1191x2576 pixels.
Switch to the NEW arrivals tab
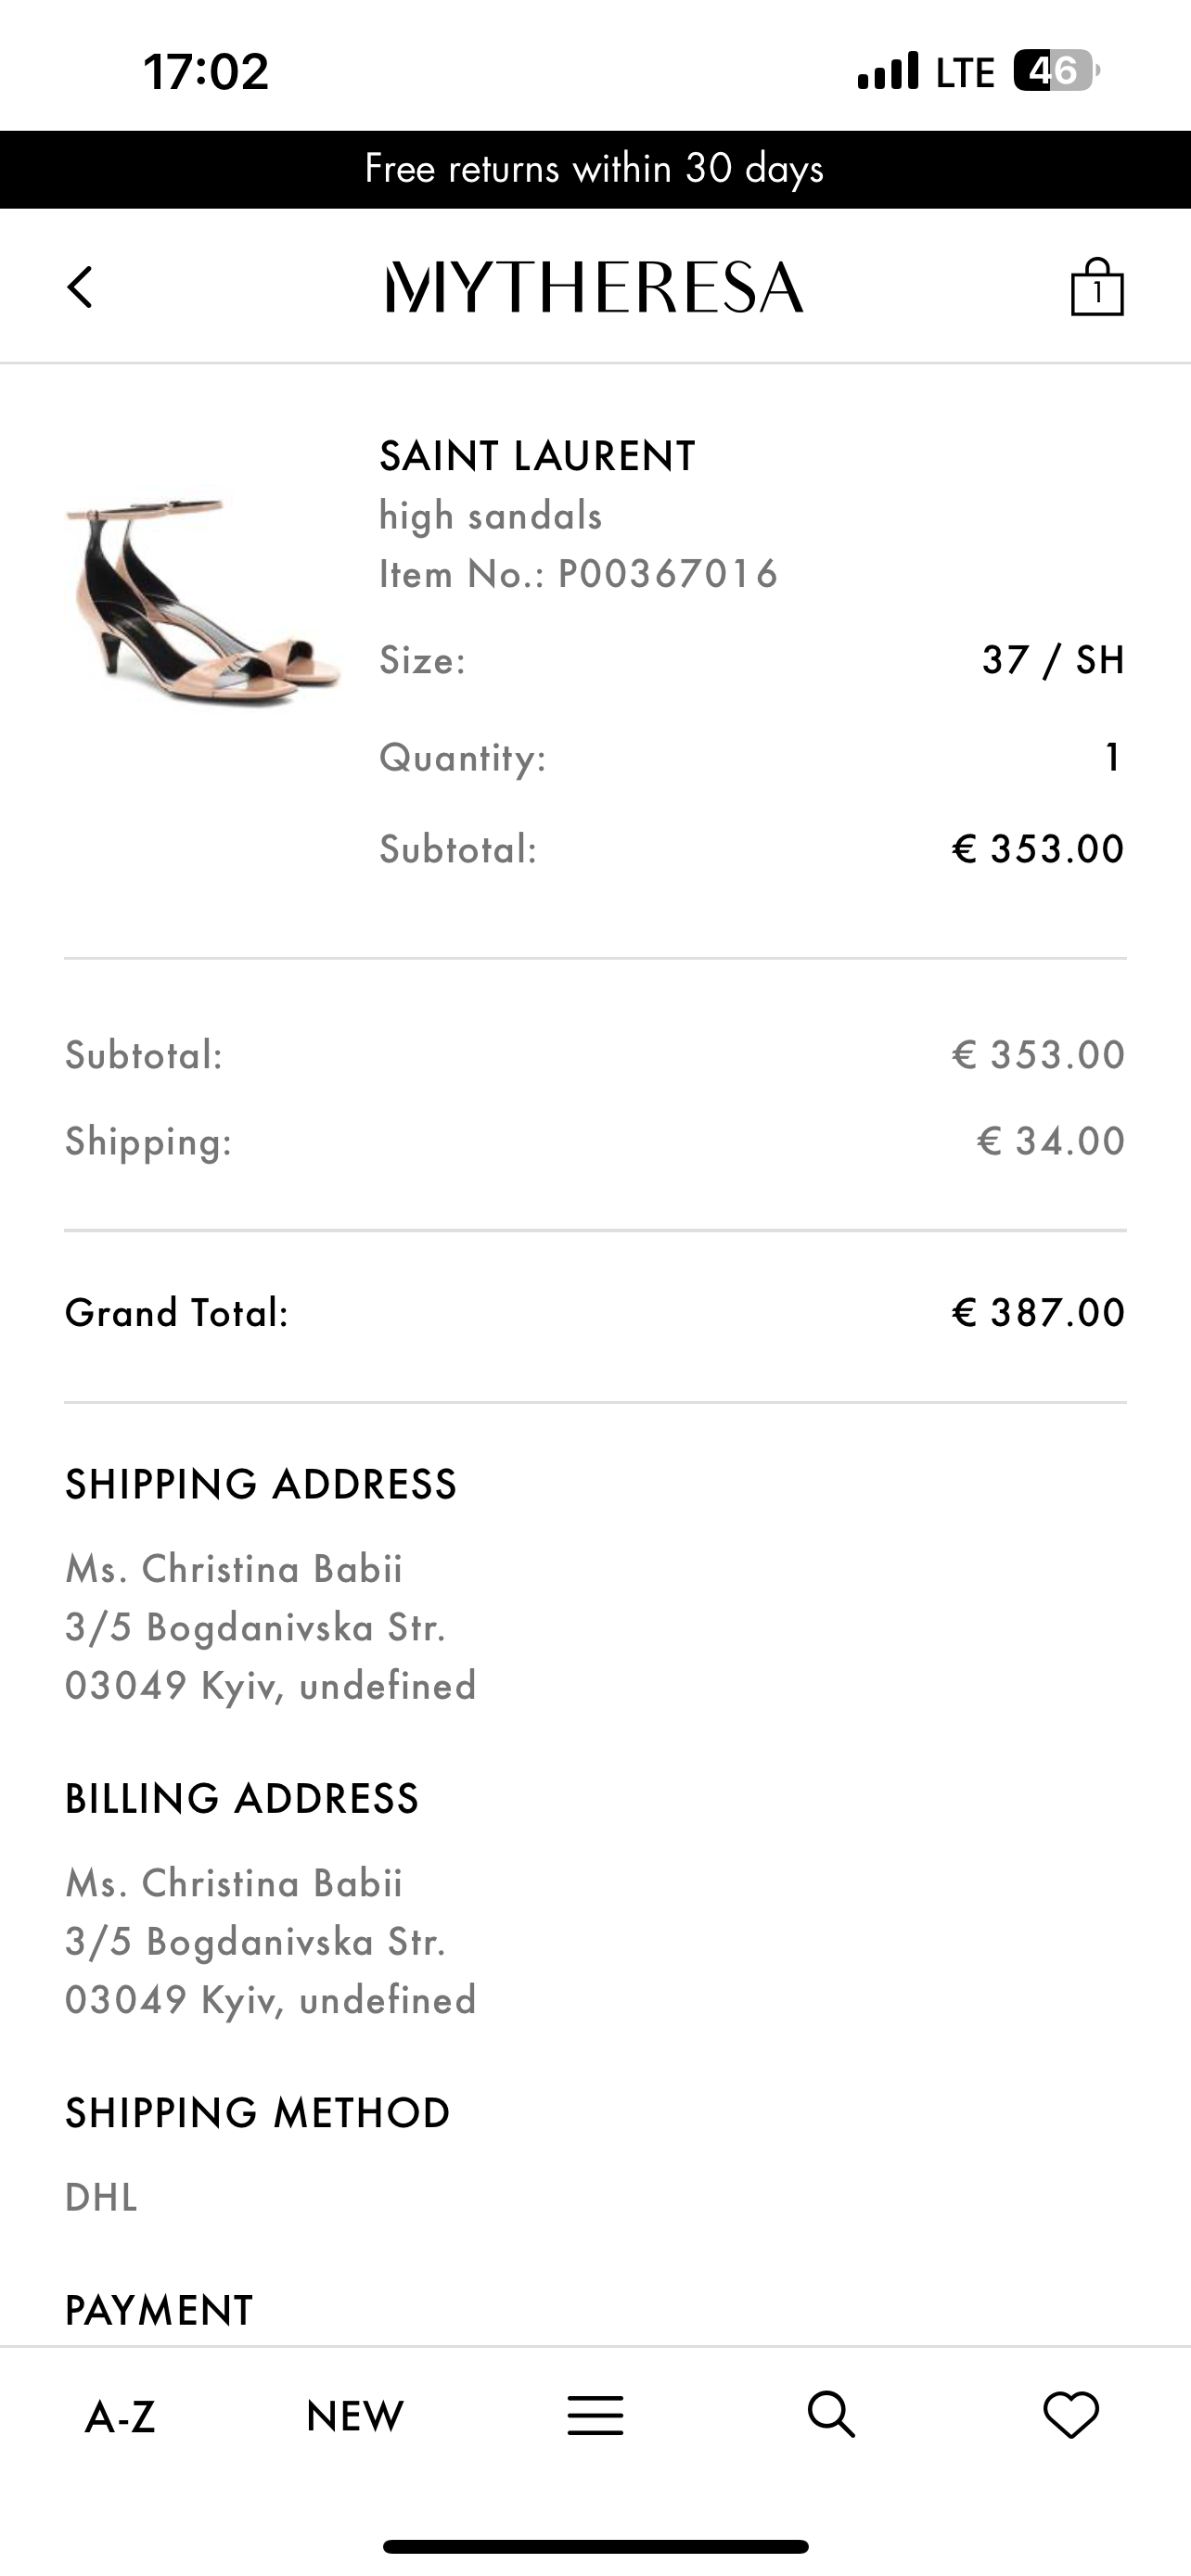355,2417
